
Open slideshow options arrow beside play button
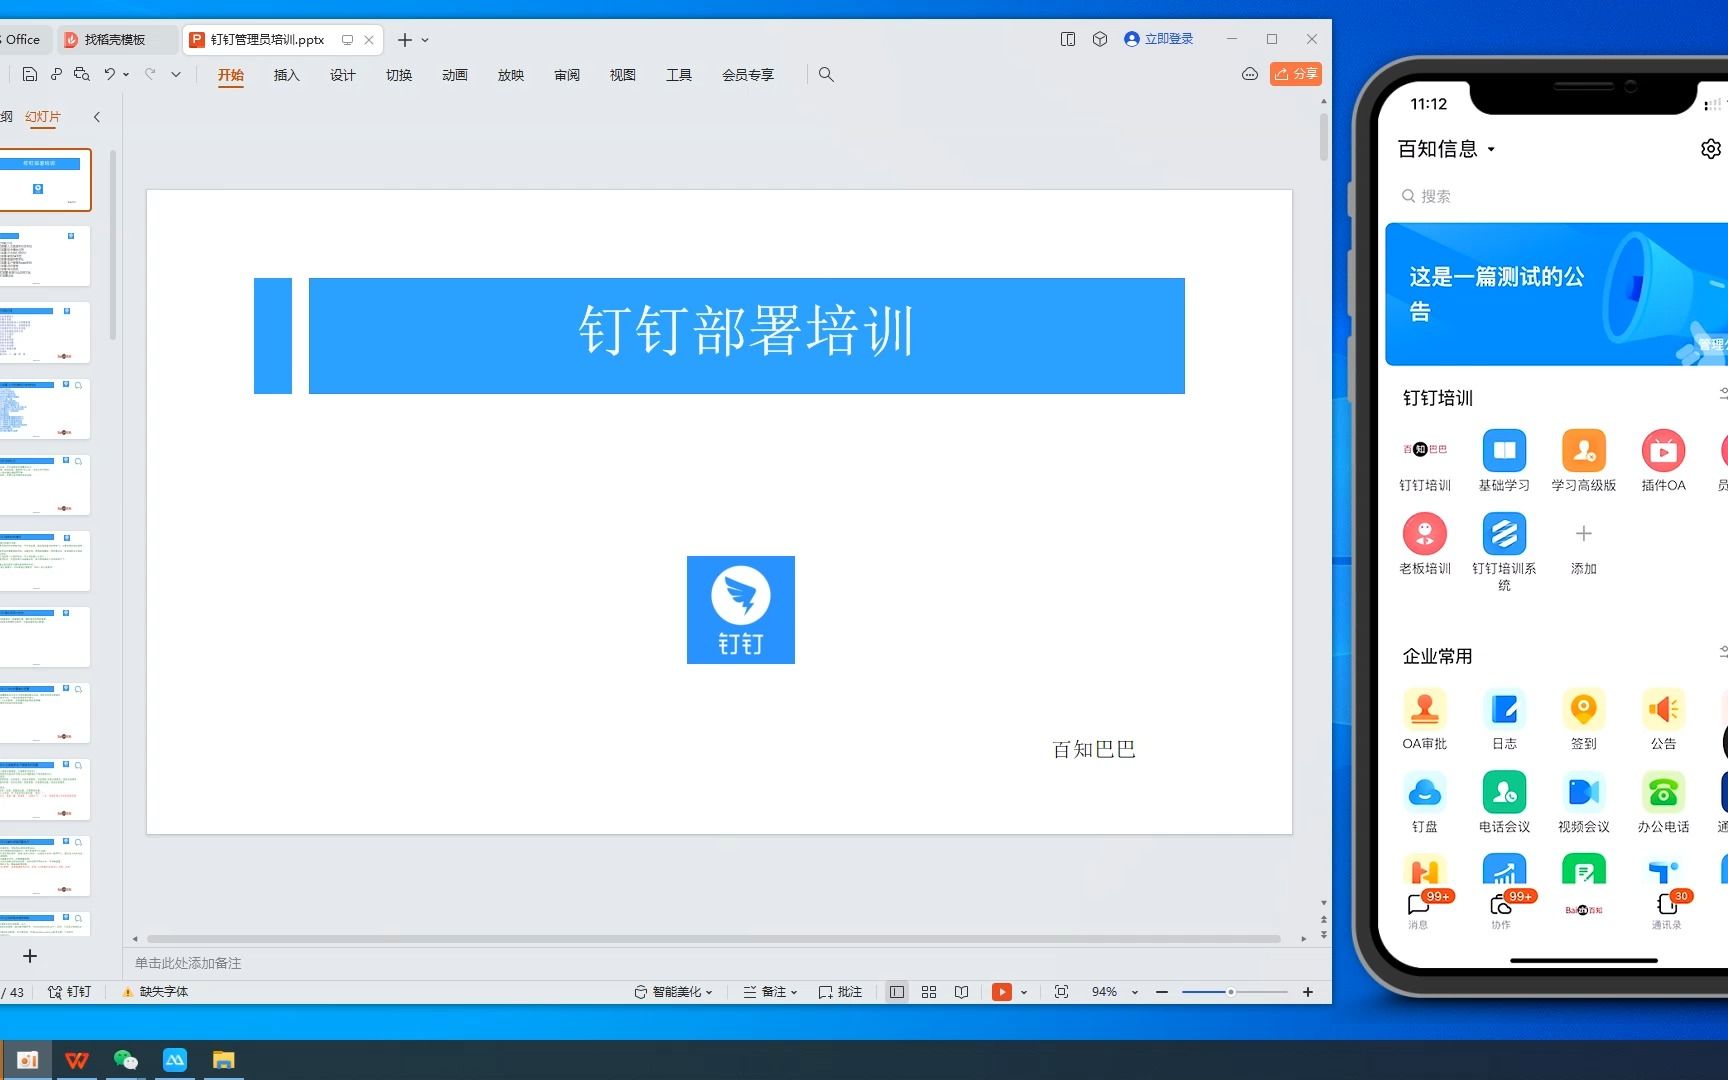(1024, 992)
